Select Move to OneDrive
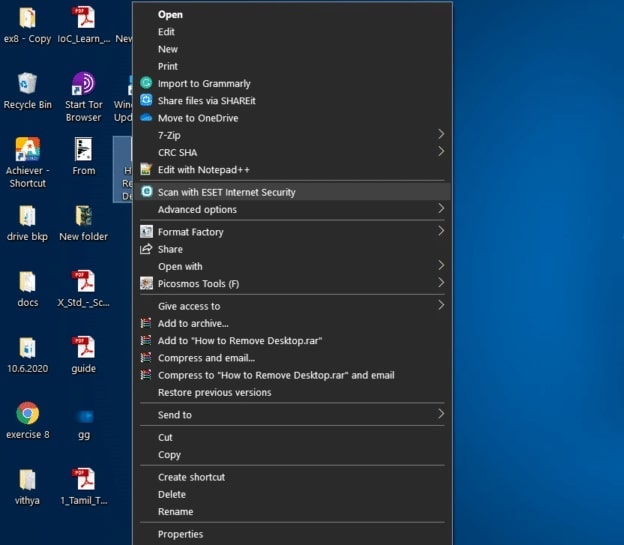The width and height of the screenshot is (624, 545). [292, 118]
